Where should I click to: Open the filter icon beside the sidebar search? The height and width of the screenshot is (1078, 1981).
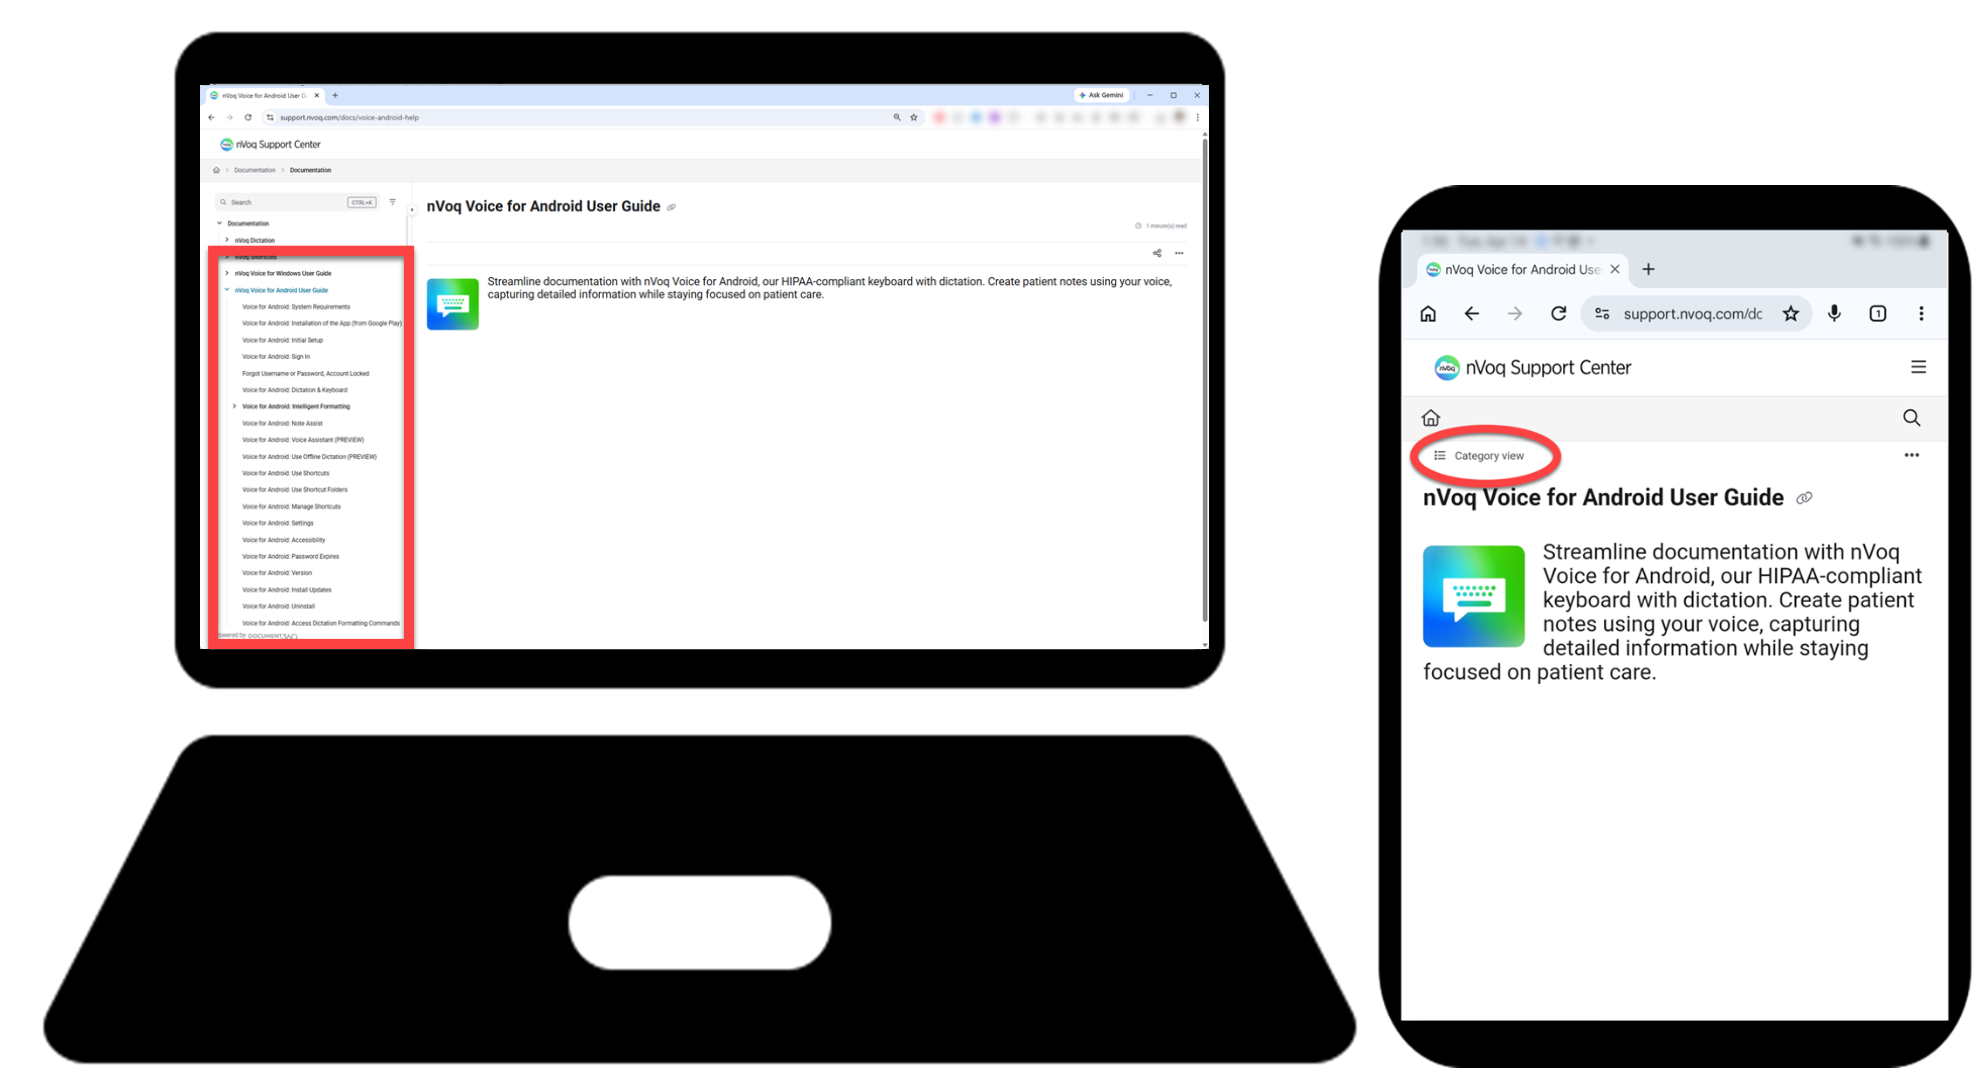click(393, 201)
